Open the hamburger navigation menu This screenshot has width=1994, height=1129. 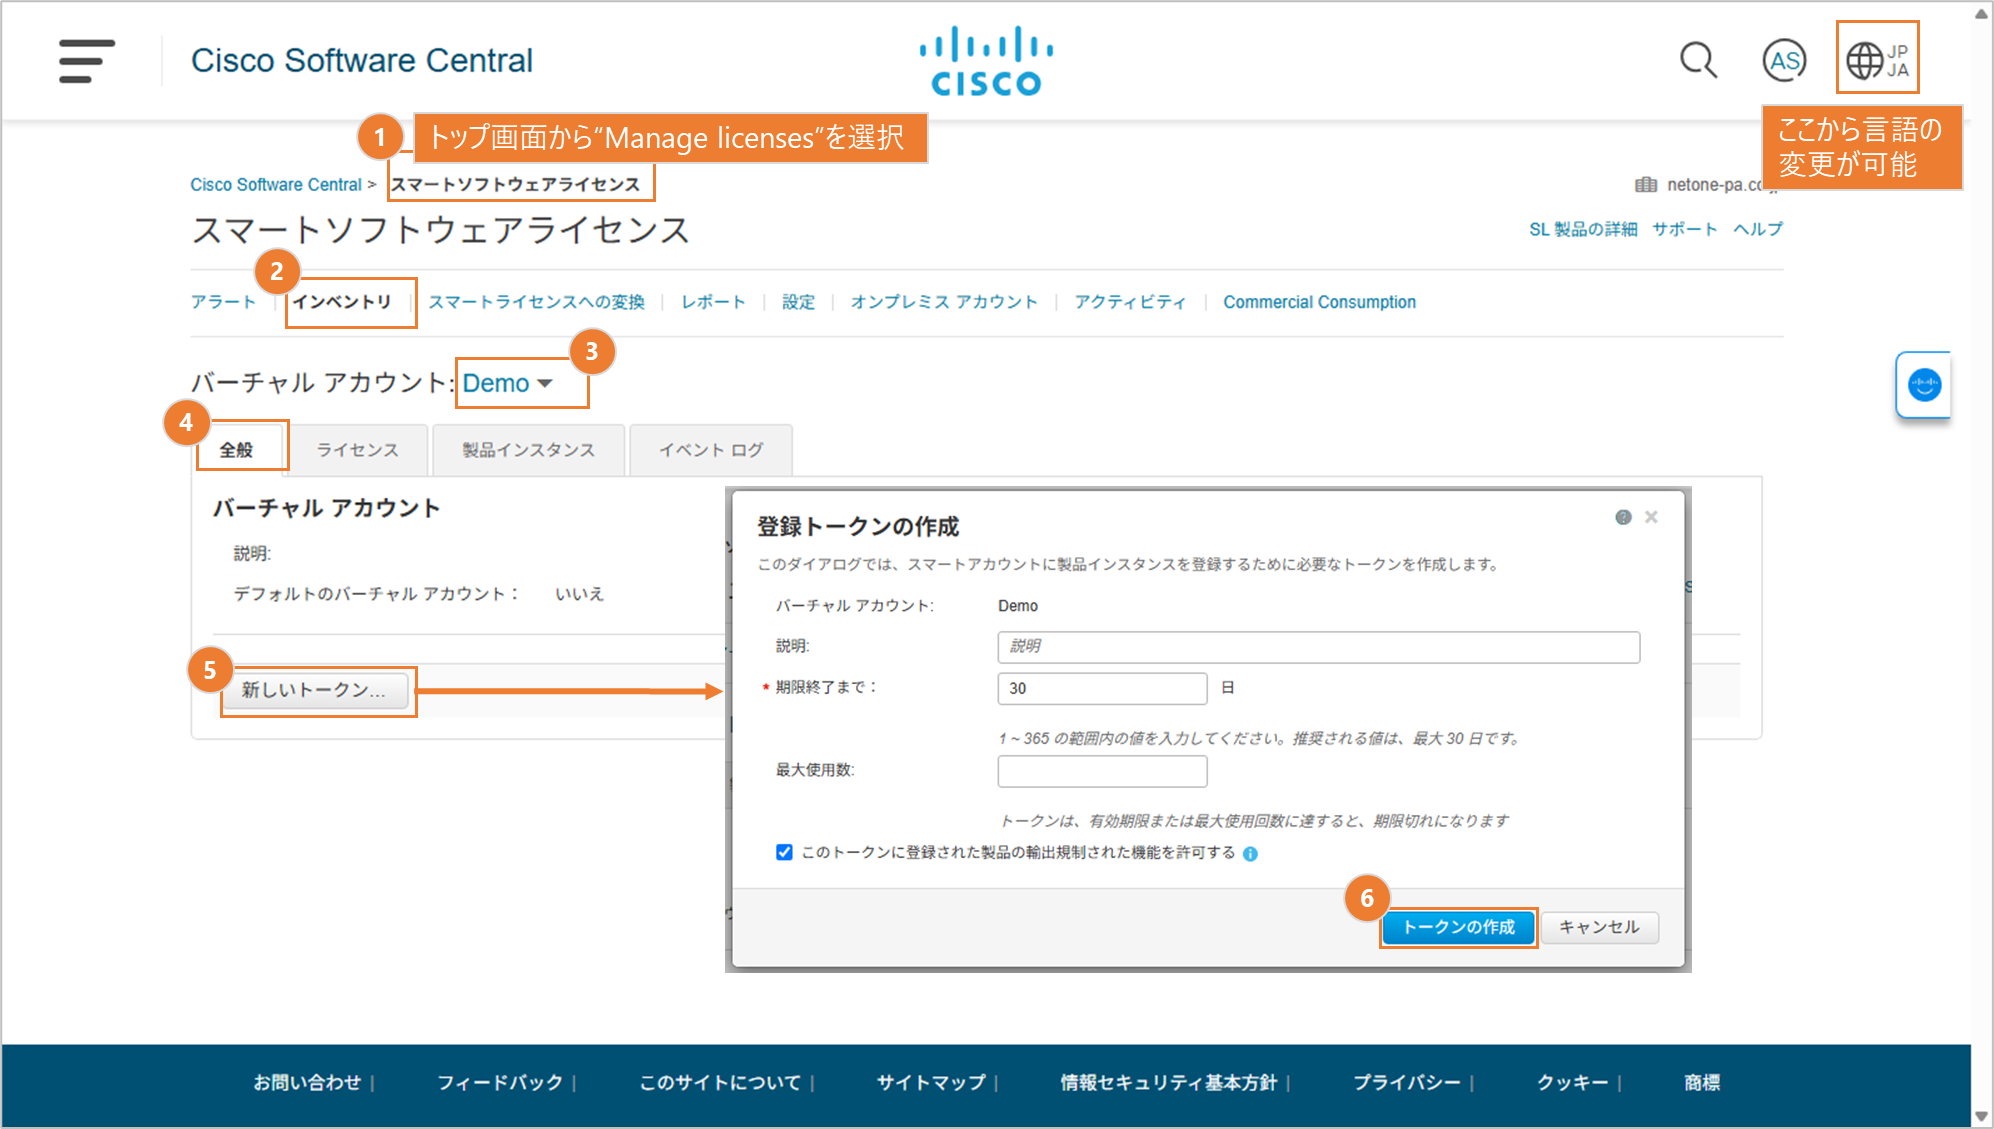(x=86, y=61)
